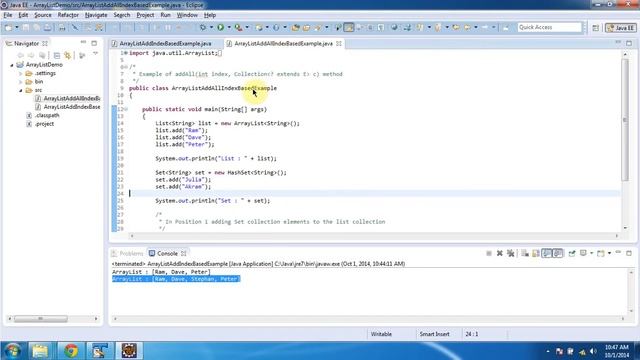Toggle the highlighted Mark Occurrences toolbar button

(x=349, y=27)
